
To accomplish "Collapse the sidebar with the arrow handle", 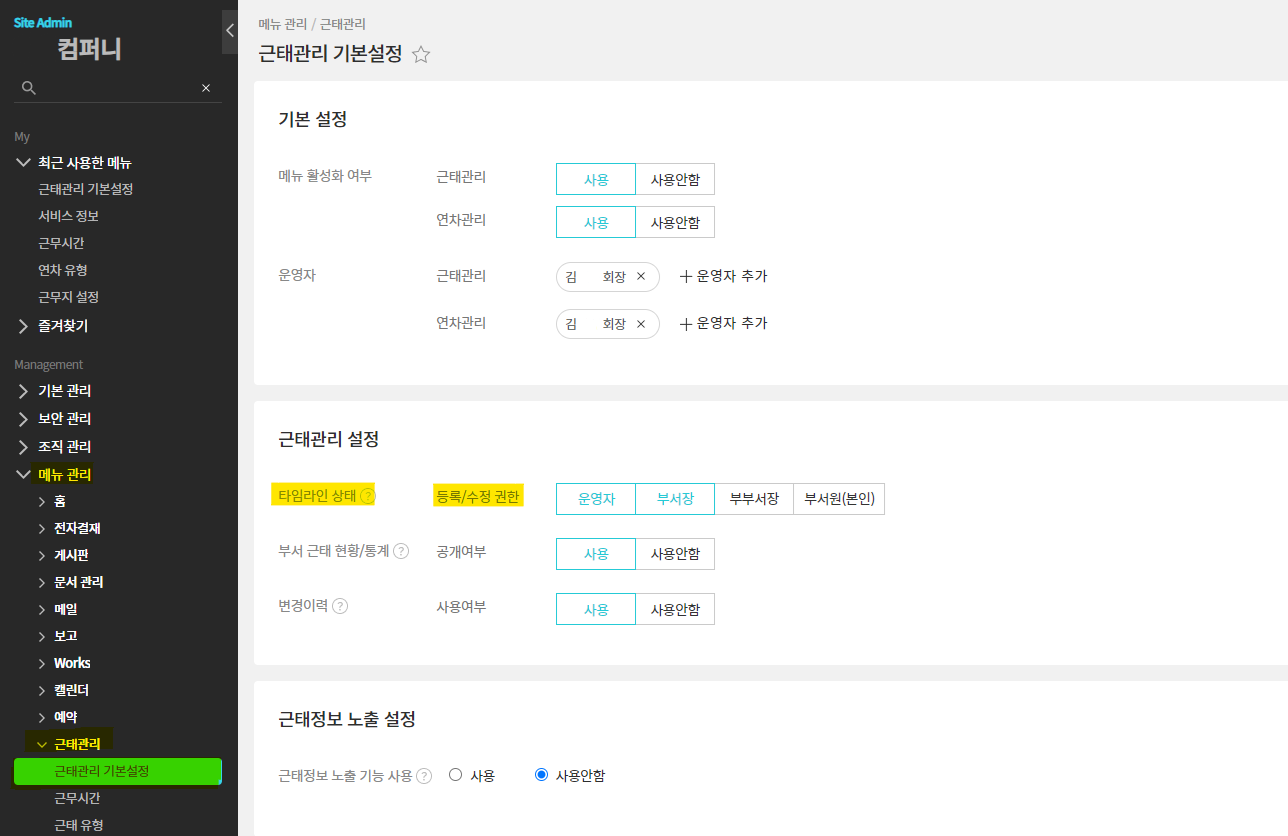I will click(x=229, y=31).
